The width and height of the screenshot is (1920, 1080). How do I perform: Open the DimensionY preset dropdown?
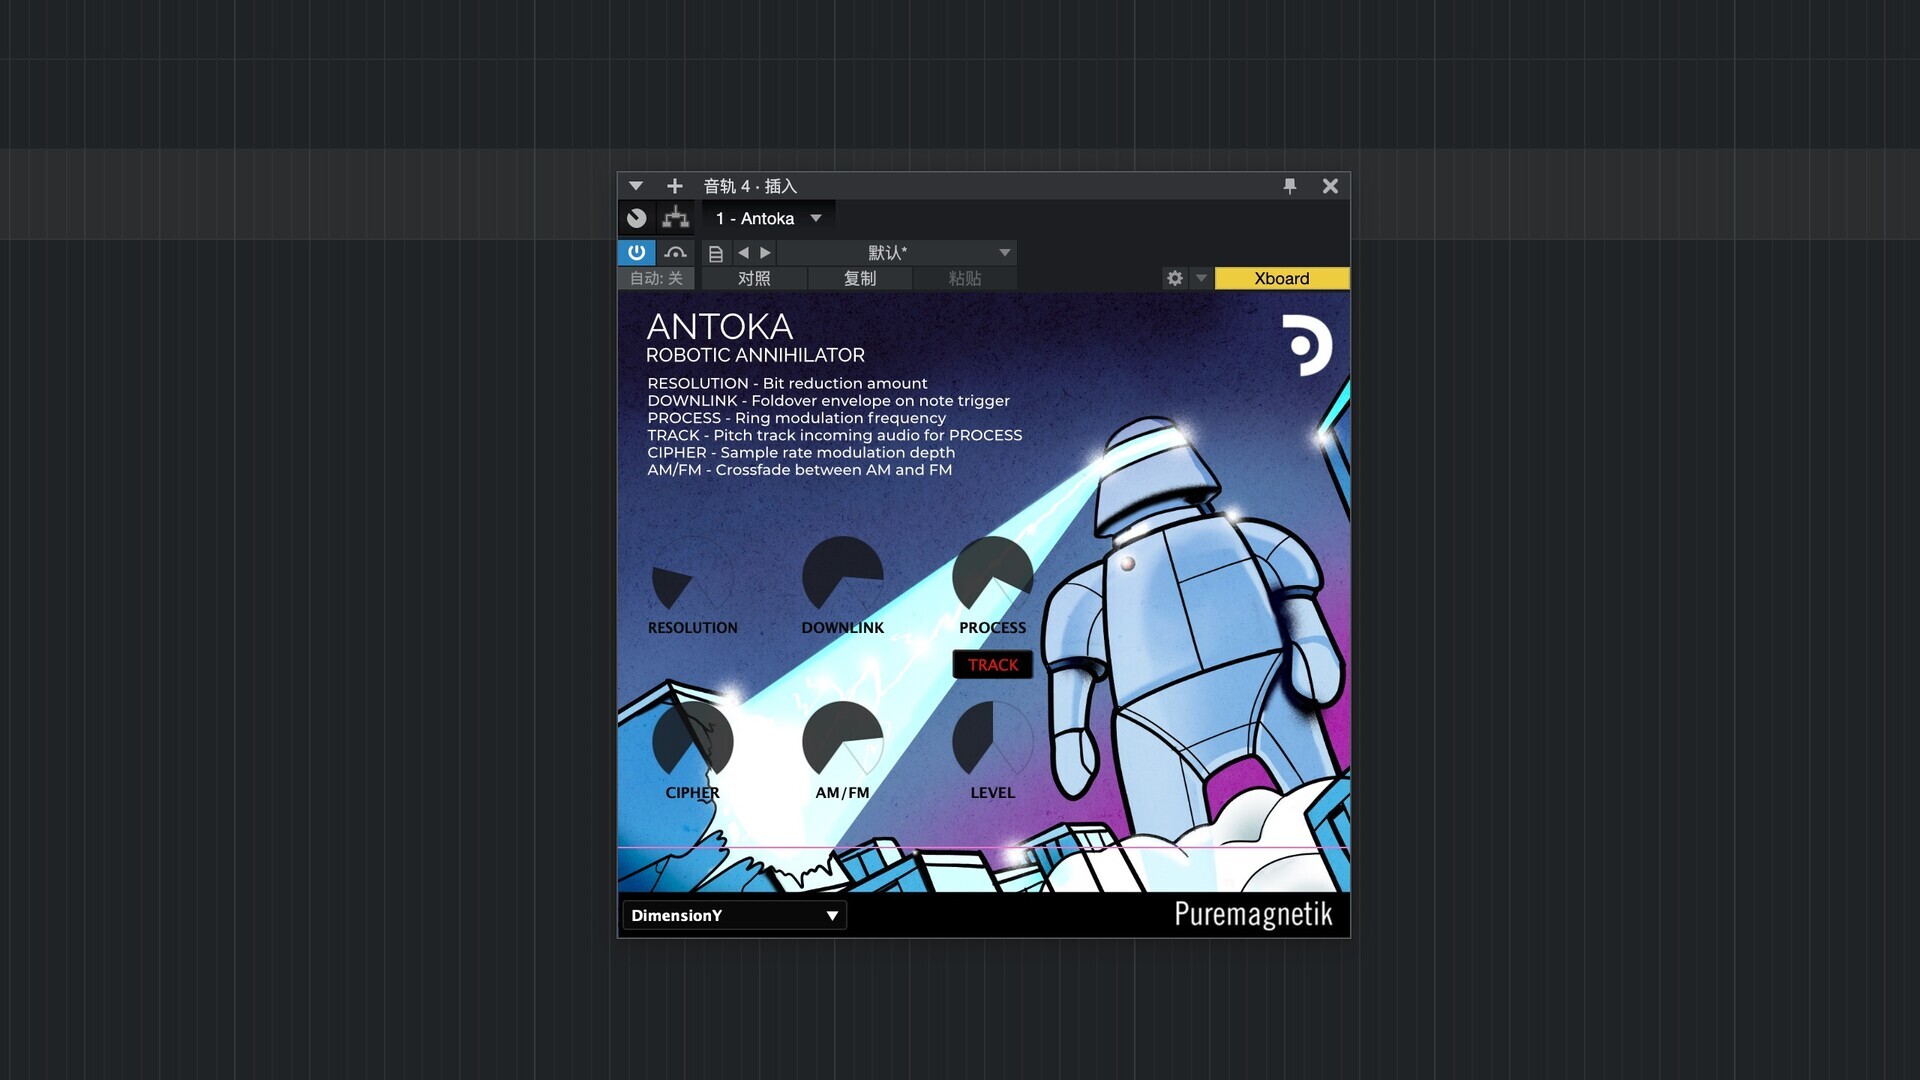[734, 916]
